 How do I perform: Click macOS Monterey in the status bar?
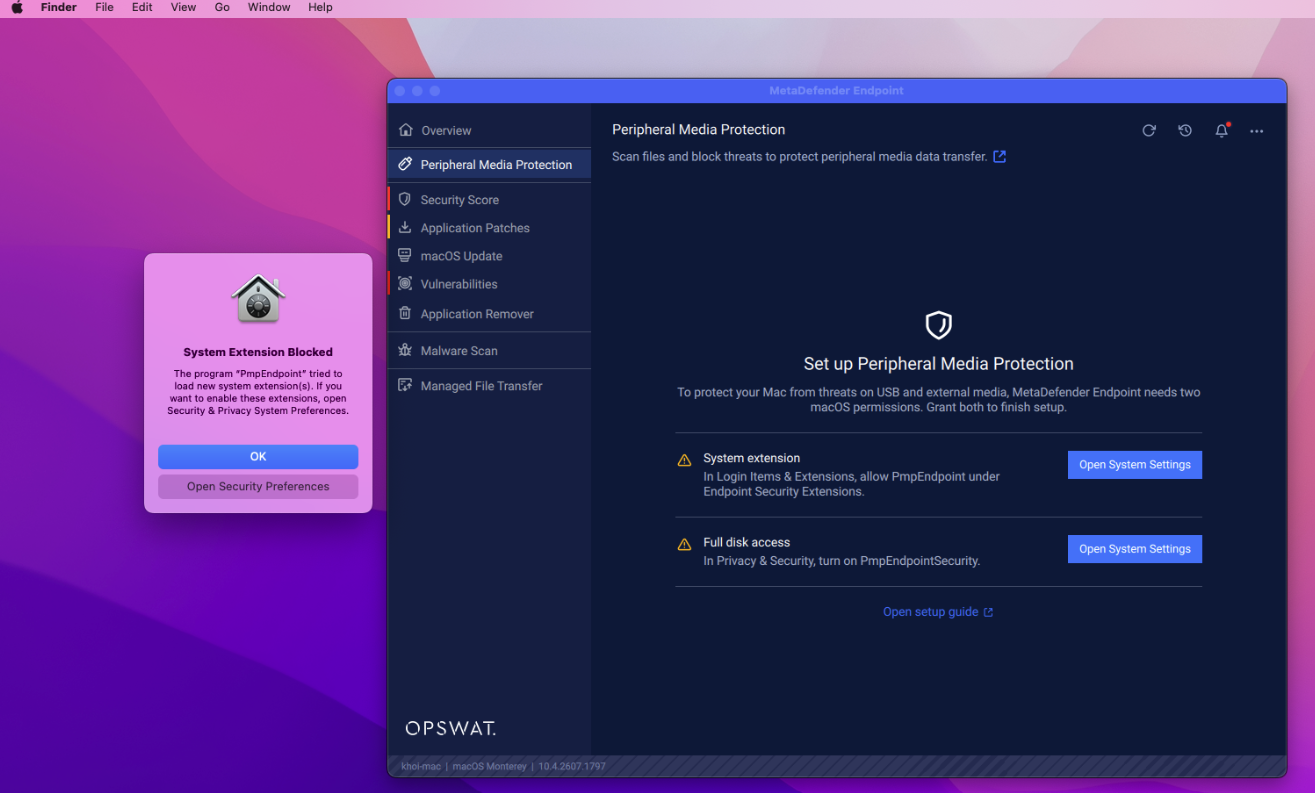coord(489,767)
